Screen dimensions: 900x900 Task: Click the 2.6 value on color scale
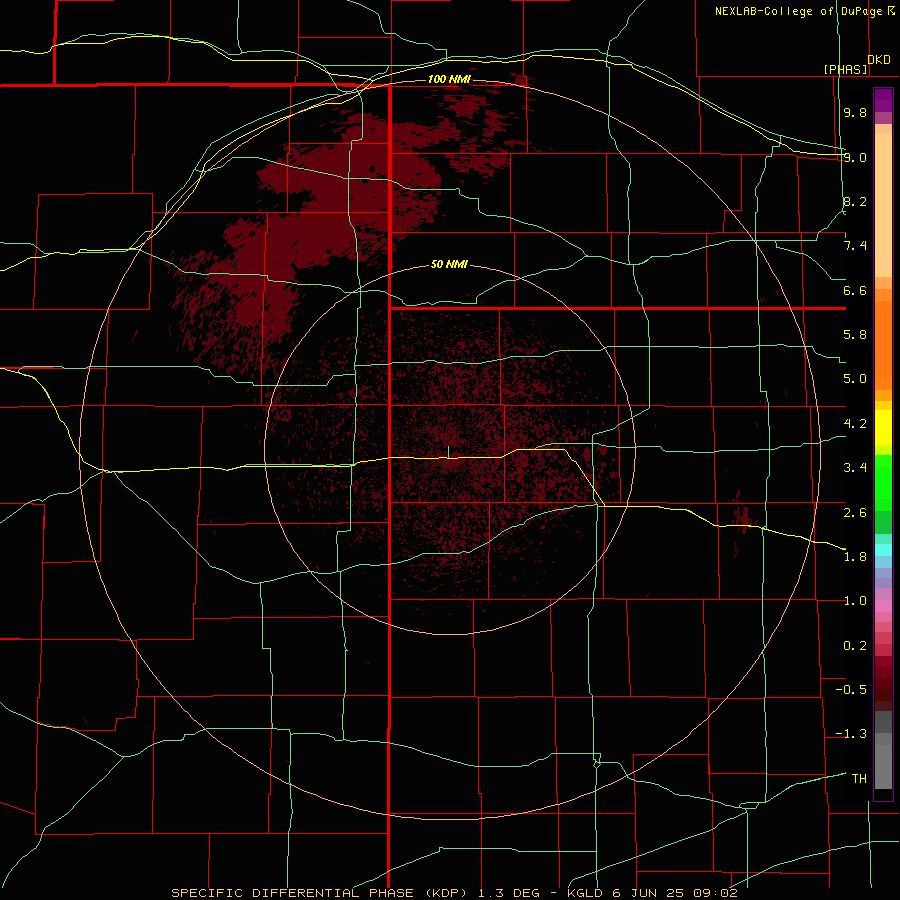(x=855, y=513)
